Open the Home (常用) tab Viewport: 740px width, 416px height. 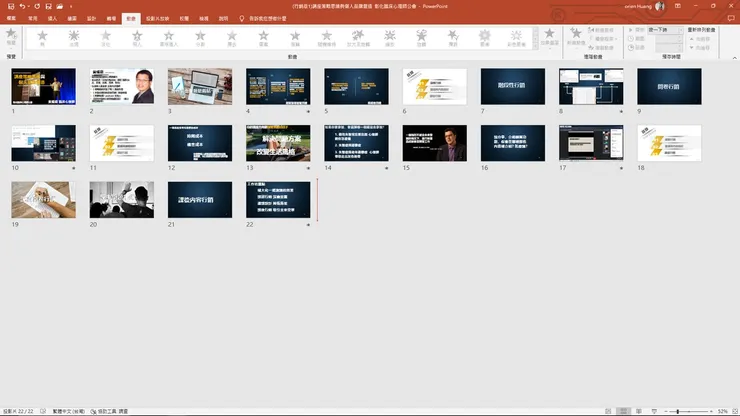coord(33,18)
